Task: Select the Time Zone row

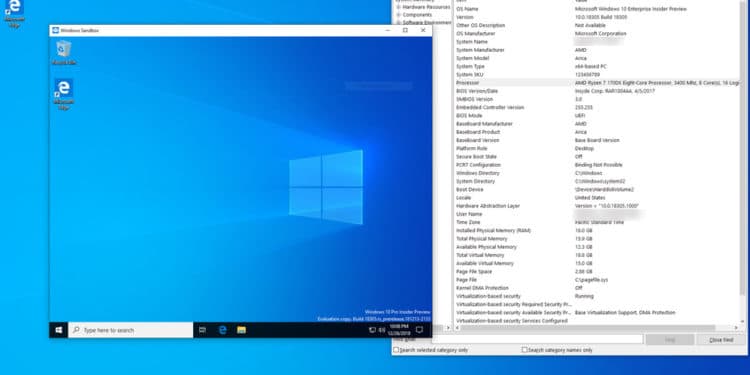Action: (x=597, y=222)
